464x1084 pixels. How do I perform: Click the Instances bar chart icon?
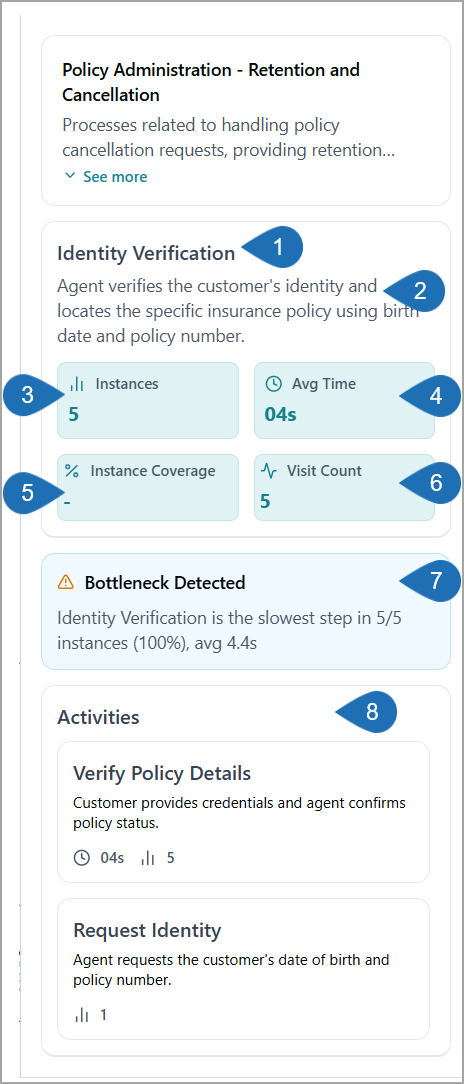point(77,384)
